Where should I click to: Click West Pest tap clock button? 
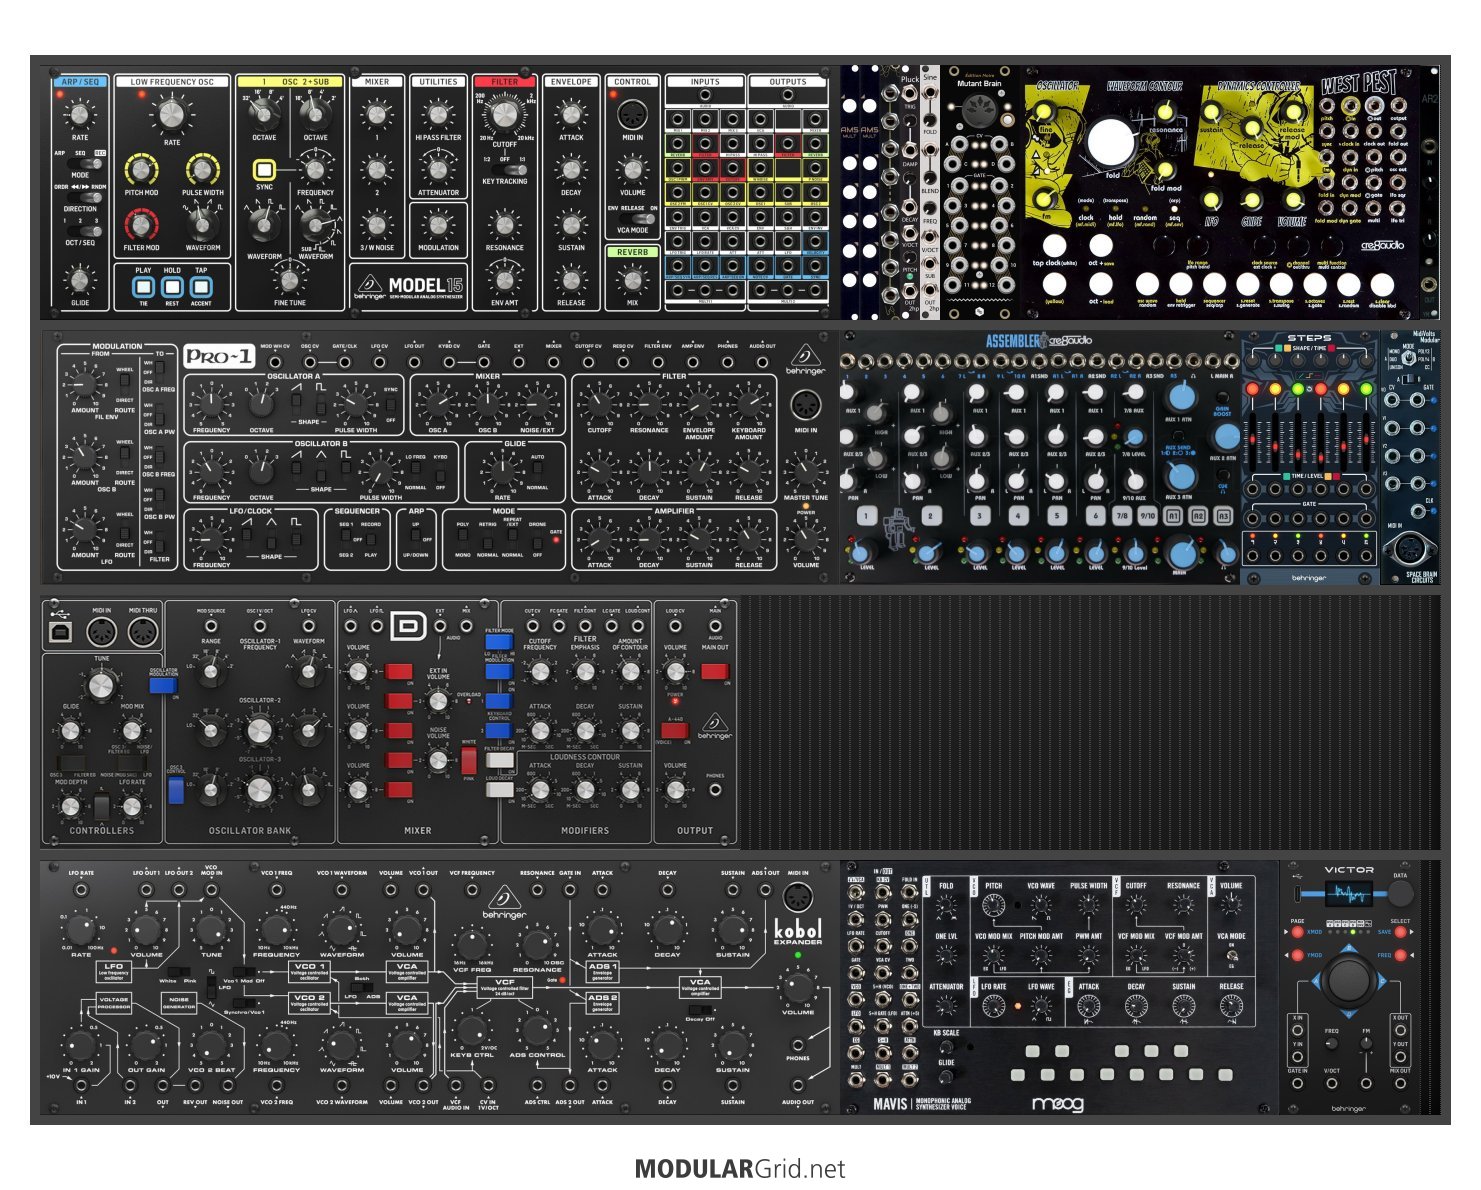1053,246
